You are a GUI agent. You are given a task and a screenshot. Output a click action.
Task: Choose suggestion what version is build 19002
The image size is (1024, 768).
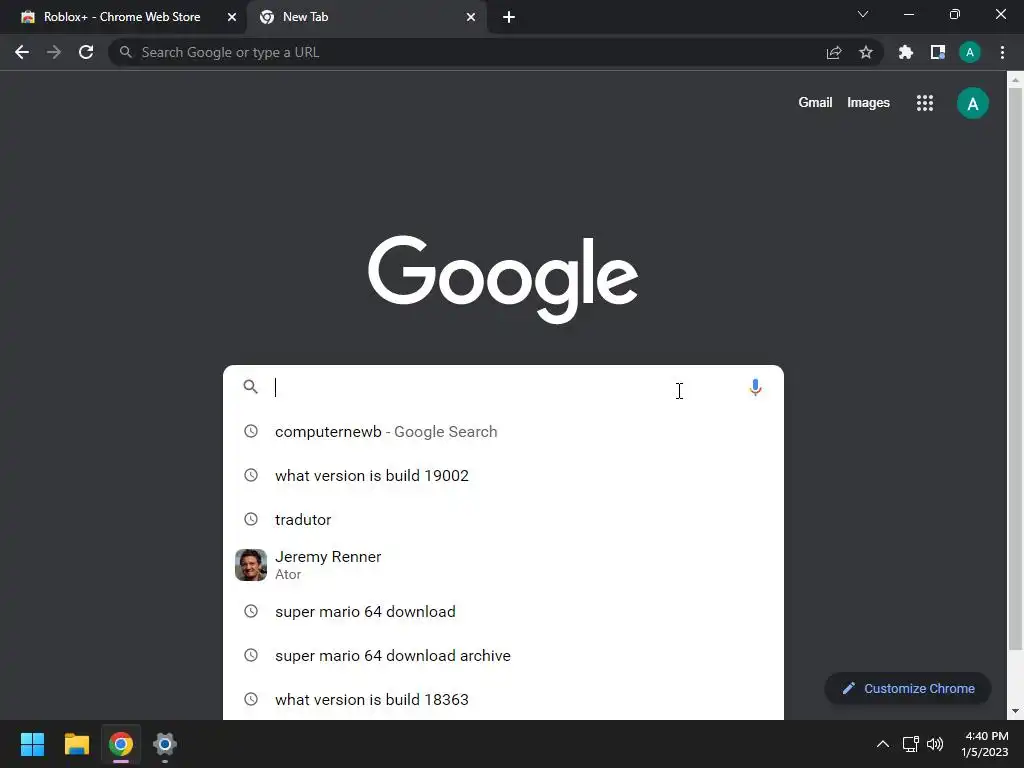coord(503,475)
